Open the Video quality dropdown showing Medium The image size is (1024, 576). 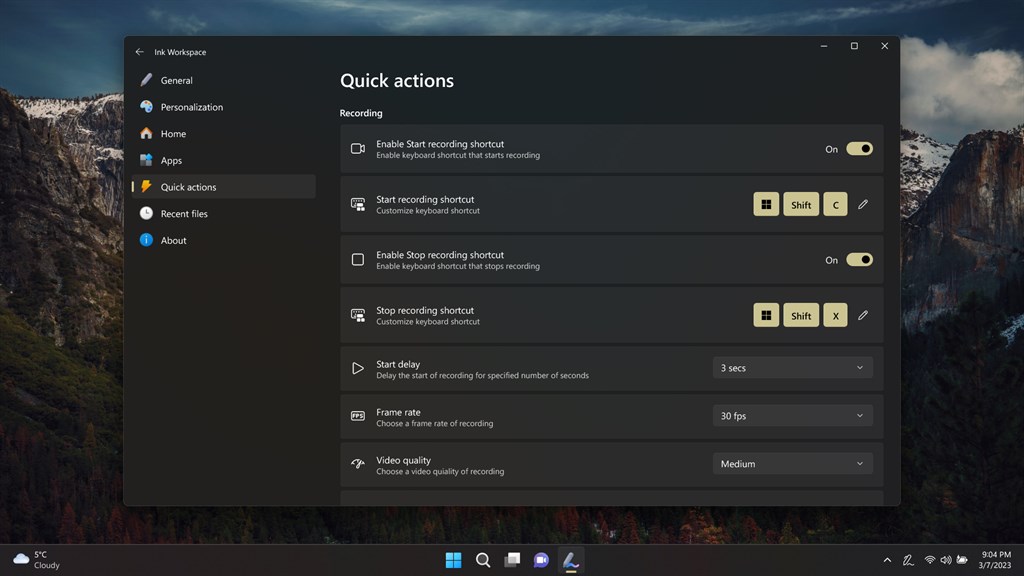point(793,464)
